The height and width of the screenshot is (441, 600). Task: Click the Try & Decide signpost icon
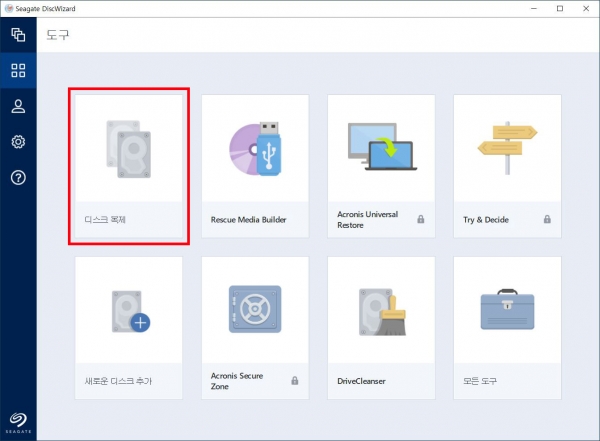506,149
